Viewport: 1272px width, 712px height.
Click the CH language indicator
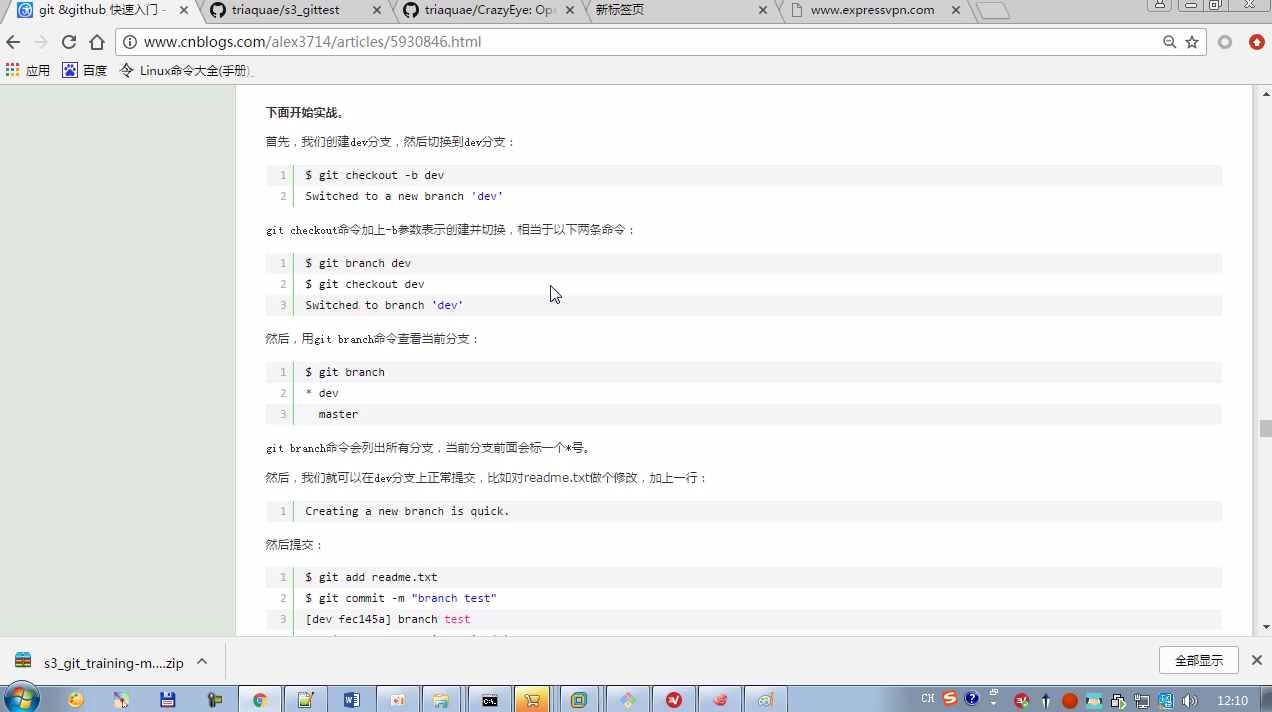click(x=927, y=699)
